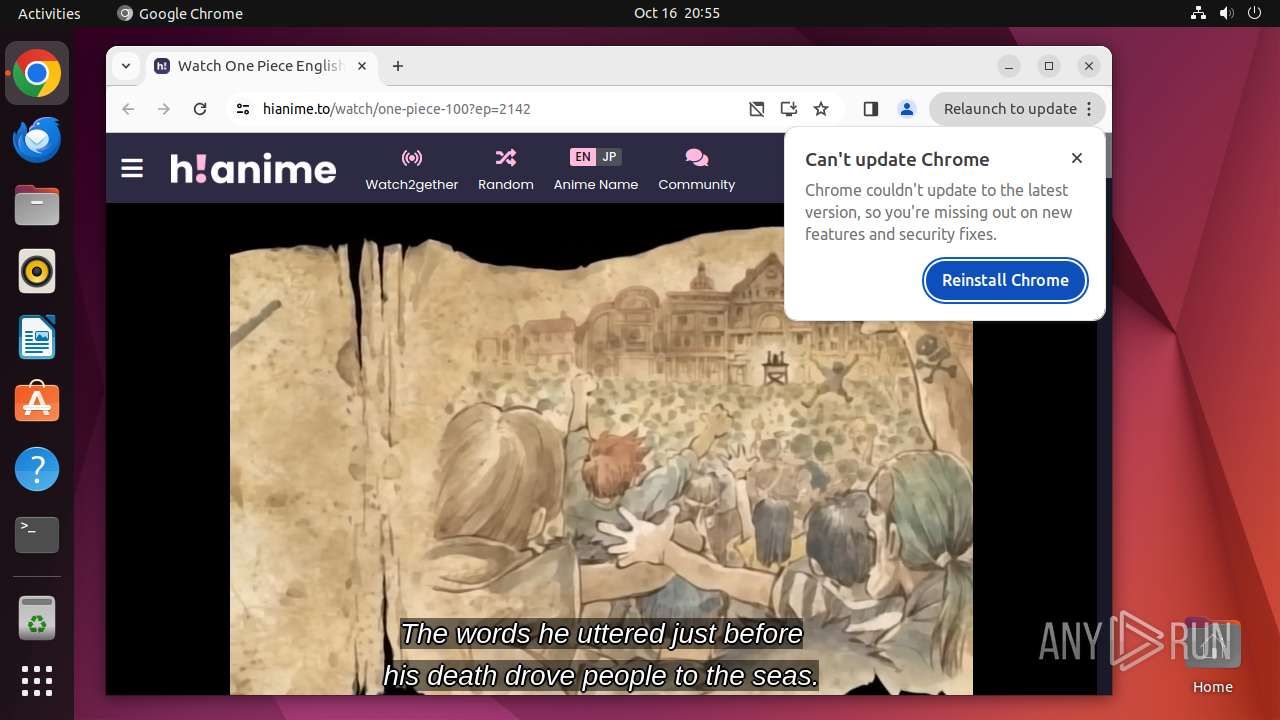Click the install app icon in address bar

pos(789,109)
